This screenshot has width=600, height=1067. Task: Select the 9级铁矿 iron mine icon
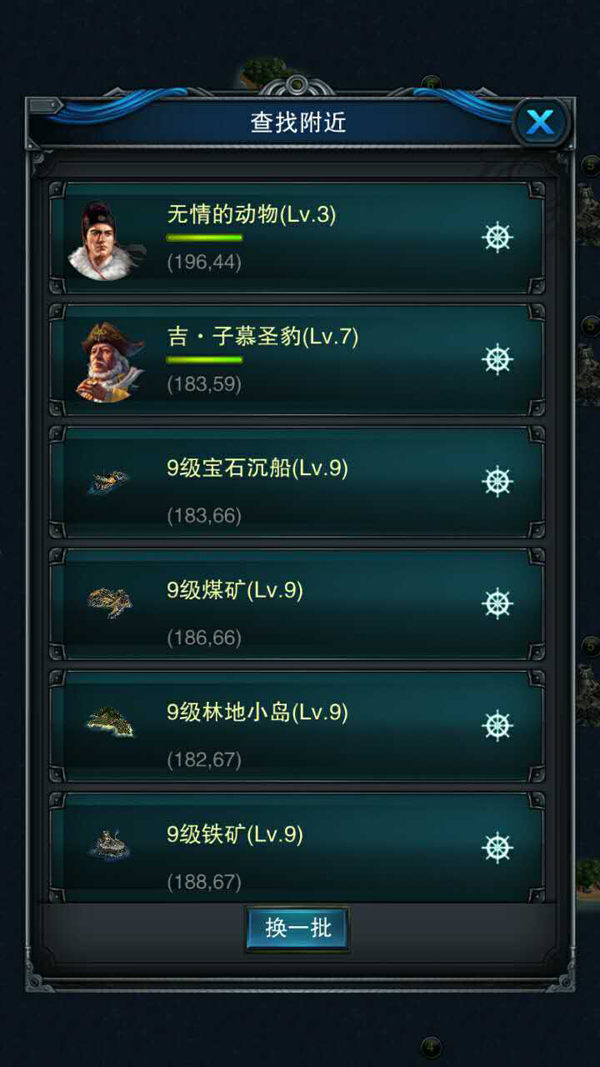click(109, 844)
